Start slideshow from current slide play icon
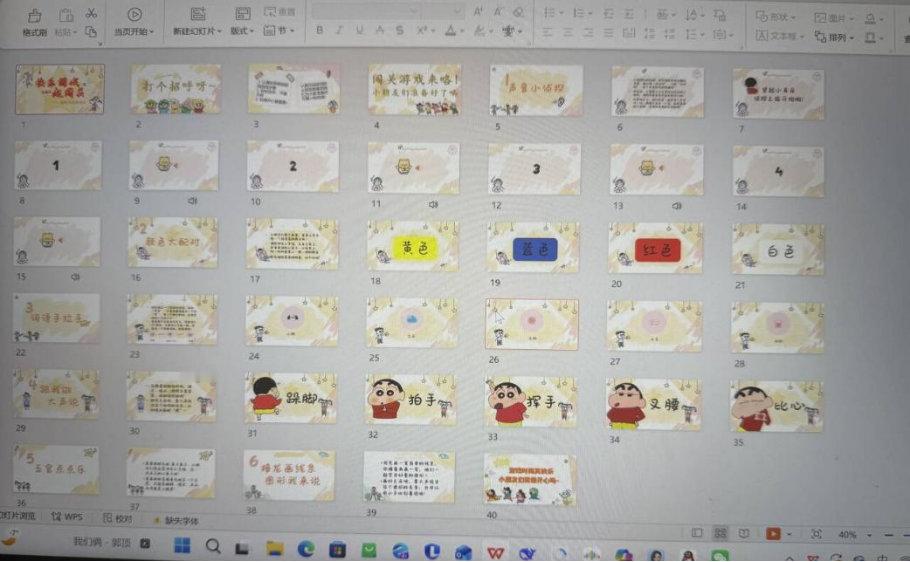This screenshot has width=910, height=562. [x=135, y=15]
